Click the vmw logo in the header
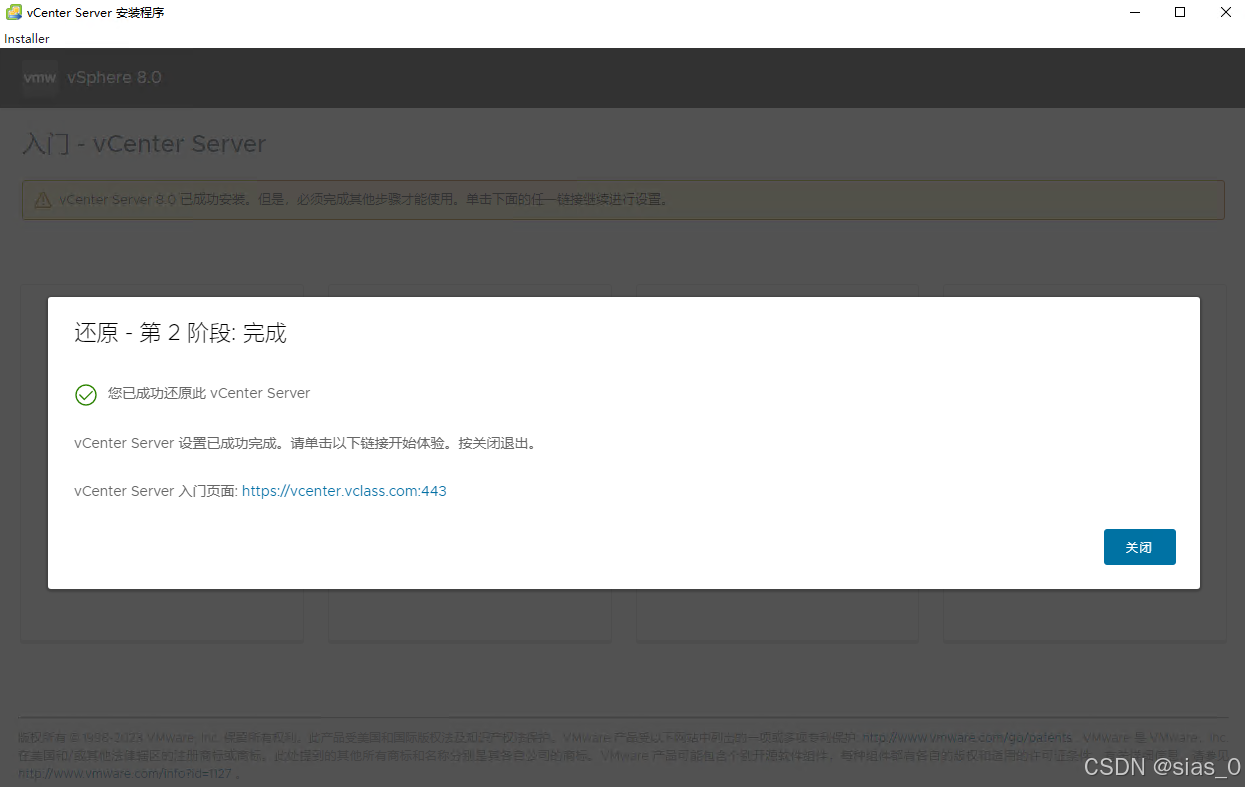The height and width of the screenshot is (787, 1245). click(40, 77)
